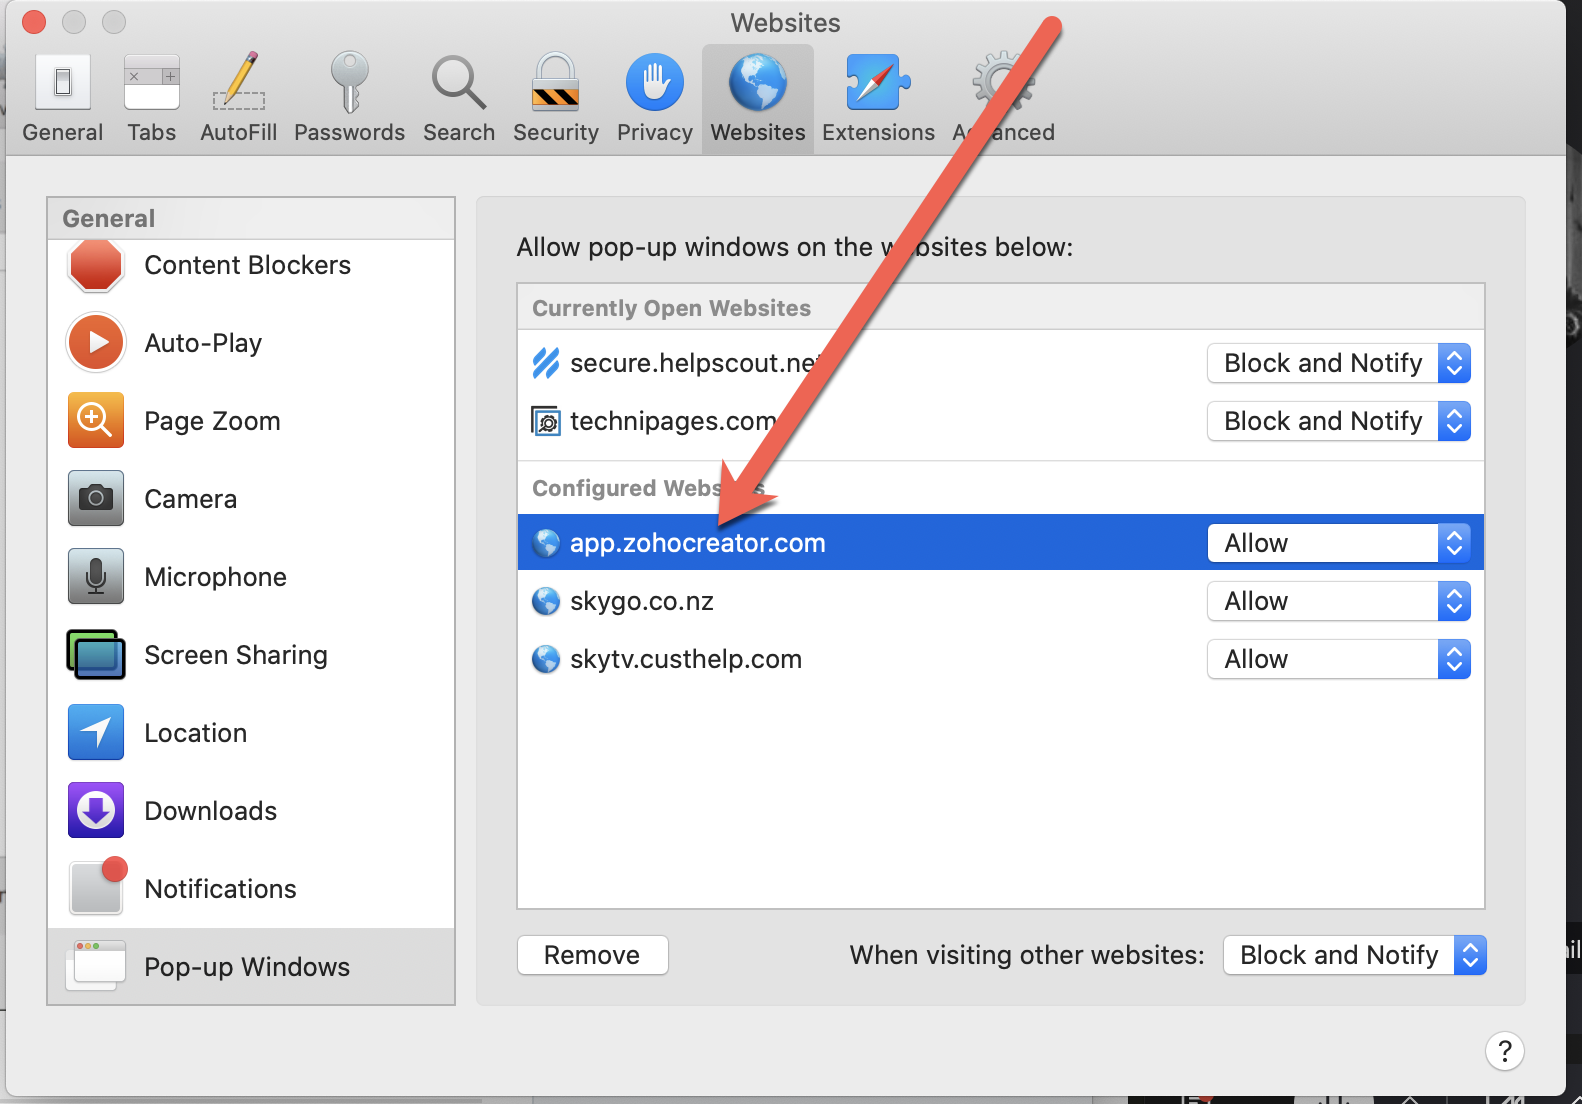Image resolution: width=1582 pixels, height=1104 pixels.
Task: Select Auto-Play icon in sidebar
Action: [x=96, y=342]
